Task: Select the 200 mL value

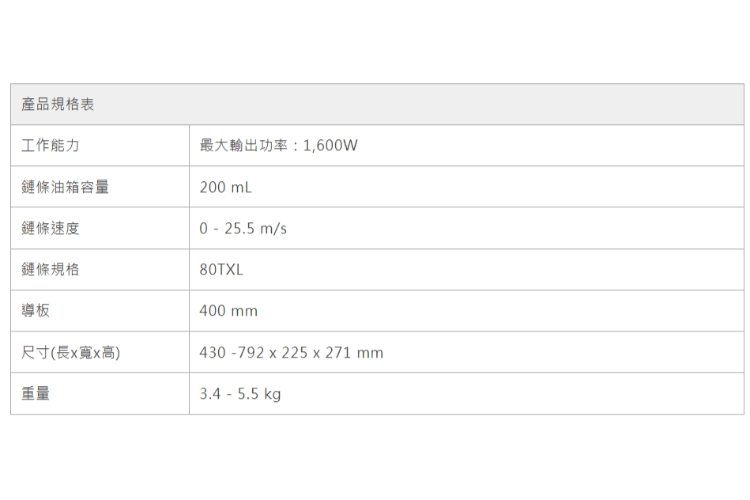Action: [x=226, y=187]
